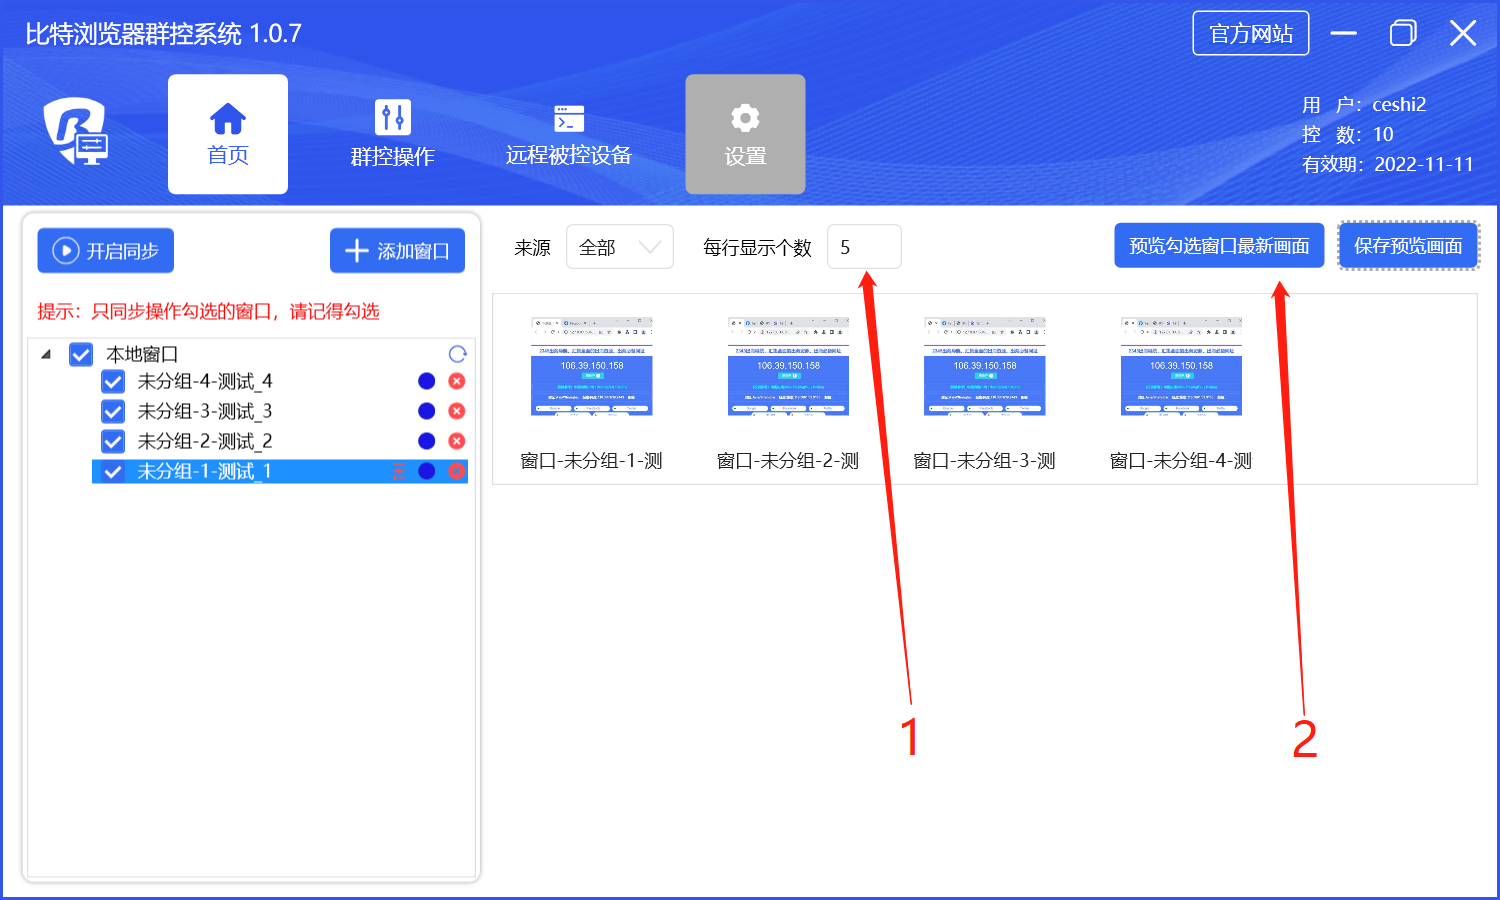Uncheck the 未分组-2-测试_2 checkbox
The width and height of the screenshot is (1500, 900).
[x=113, y=442]
